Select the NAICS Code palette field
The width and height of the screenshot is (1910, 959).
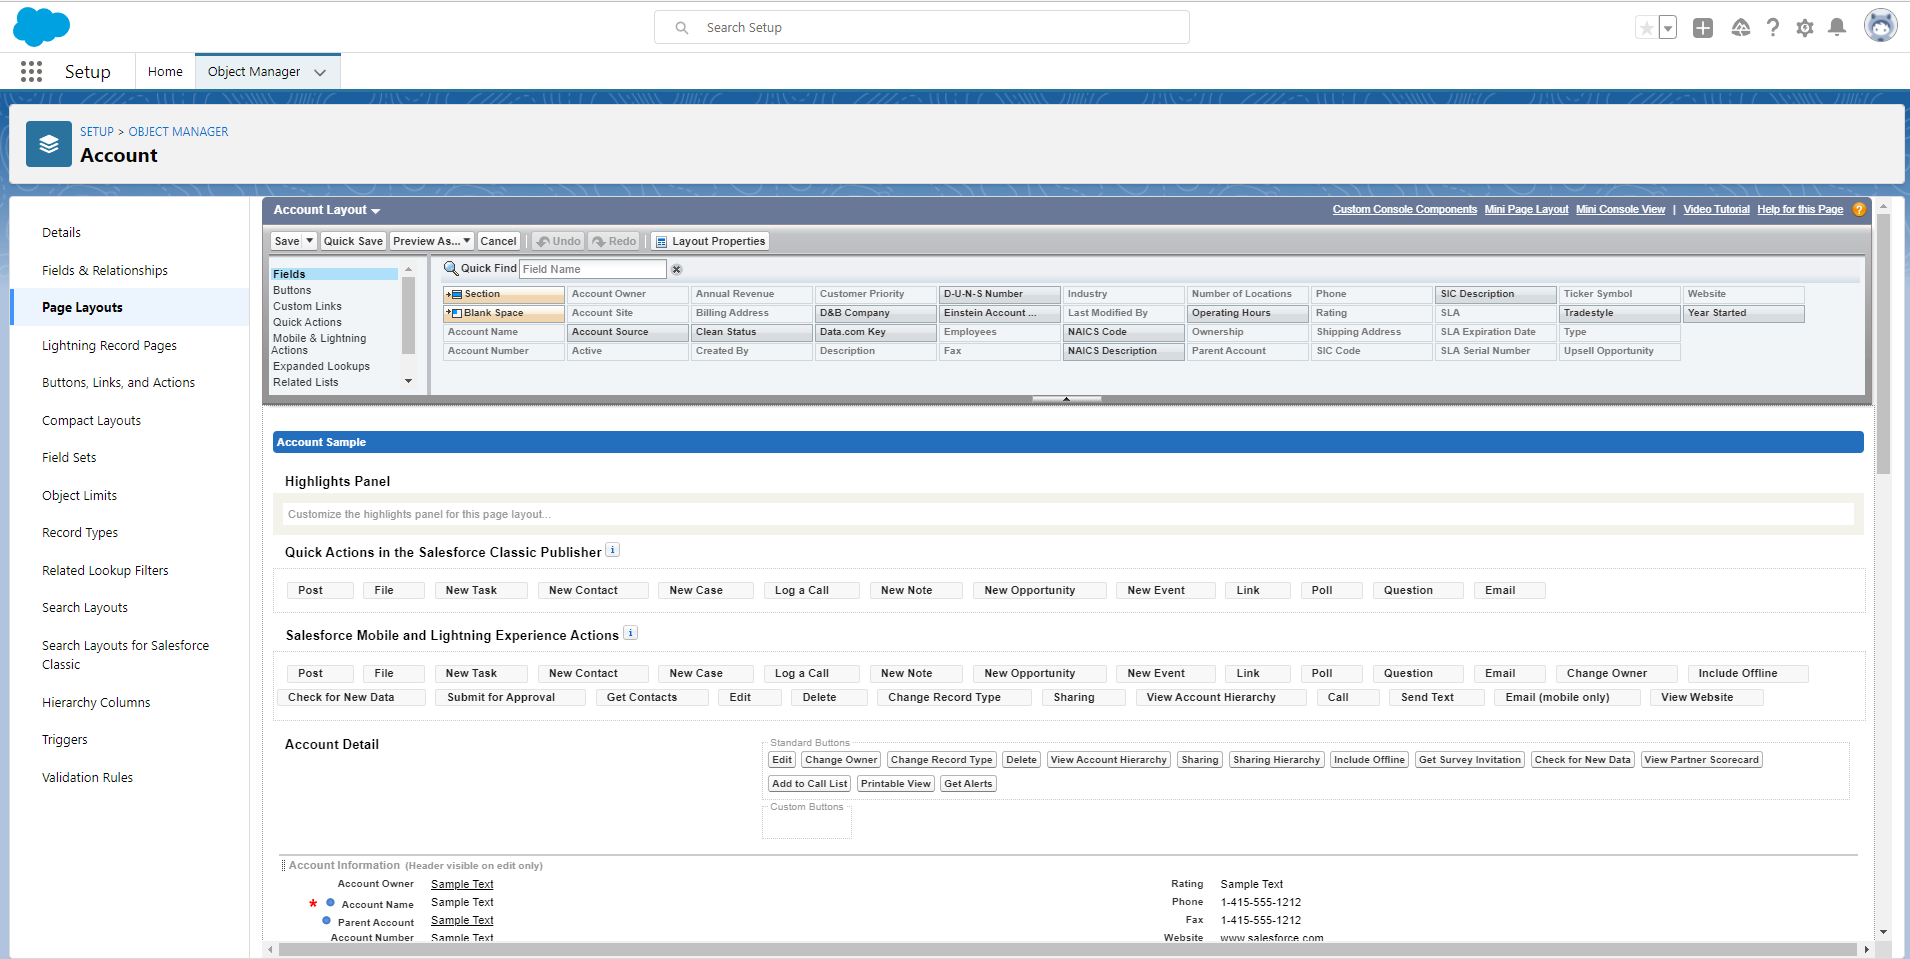tap(1124, 332)
